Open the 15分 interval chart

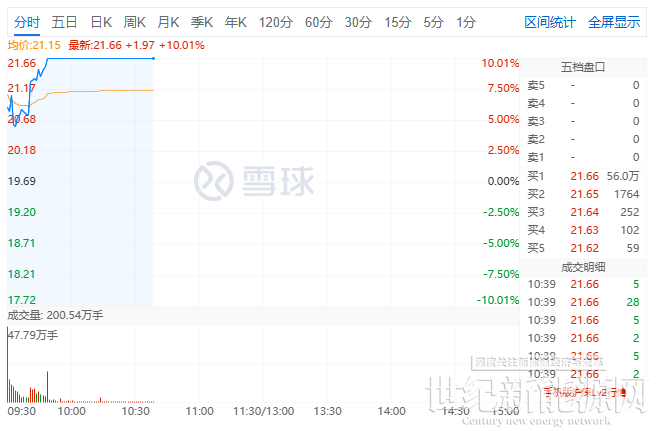[x=397, y=21]
